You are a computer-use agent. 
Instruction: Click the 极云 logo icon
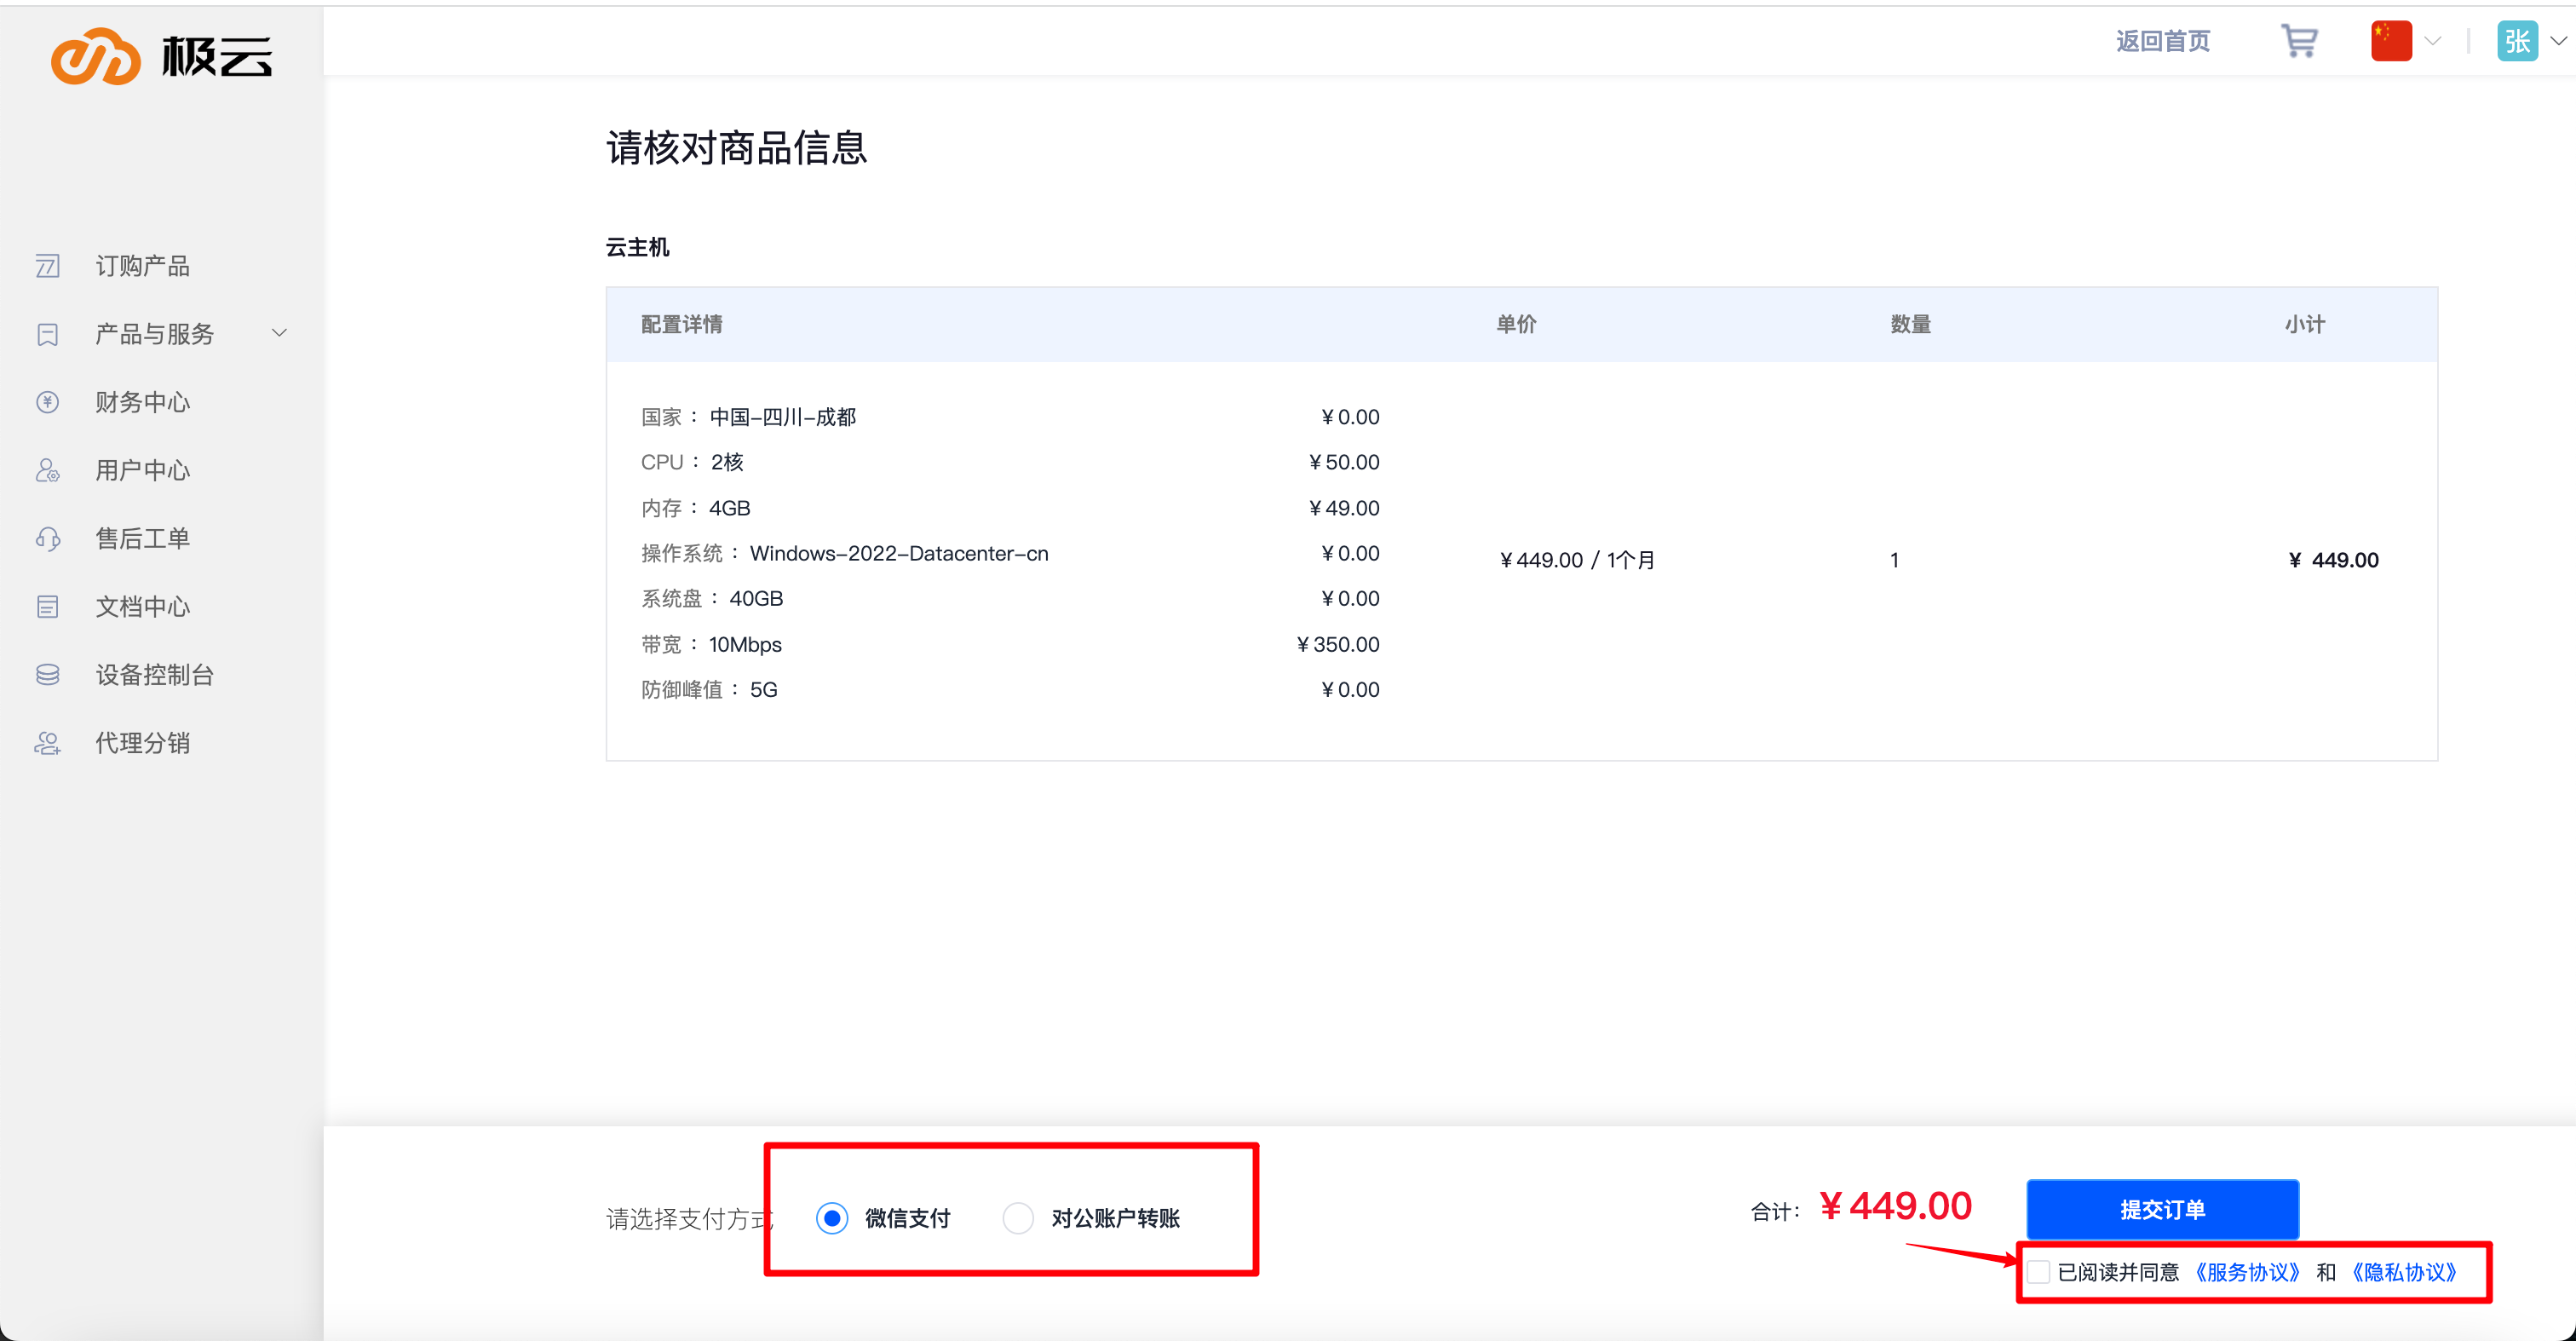pyautogui.click(x=96, y=56)
